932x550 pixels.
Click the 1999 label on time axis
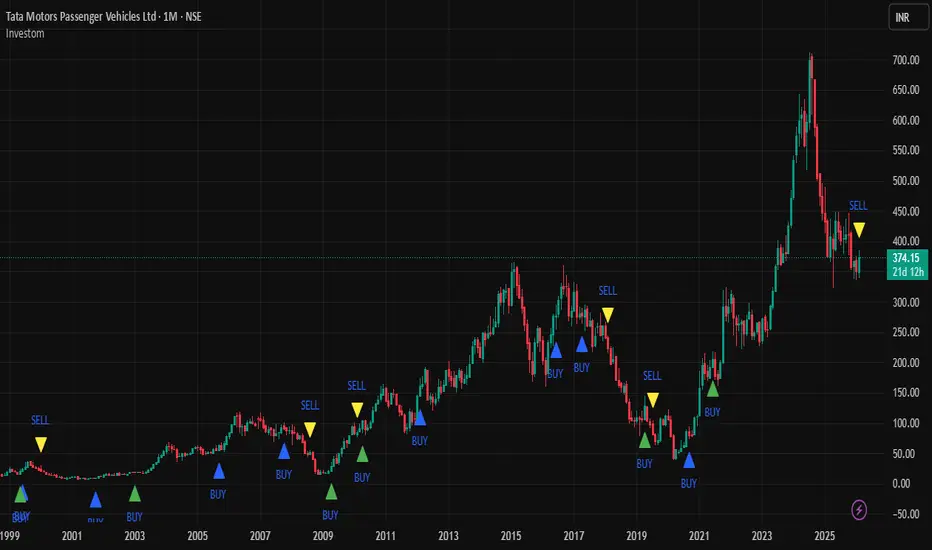(10, 536)
